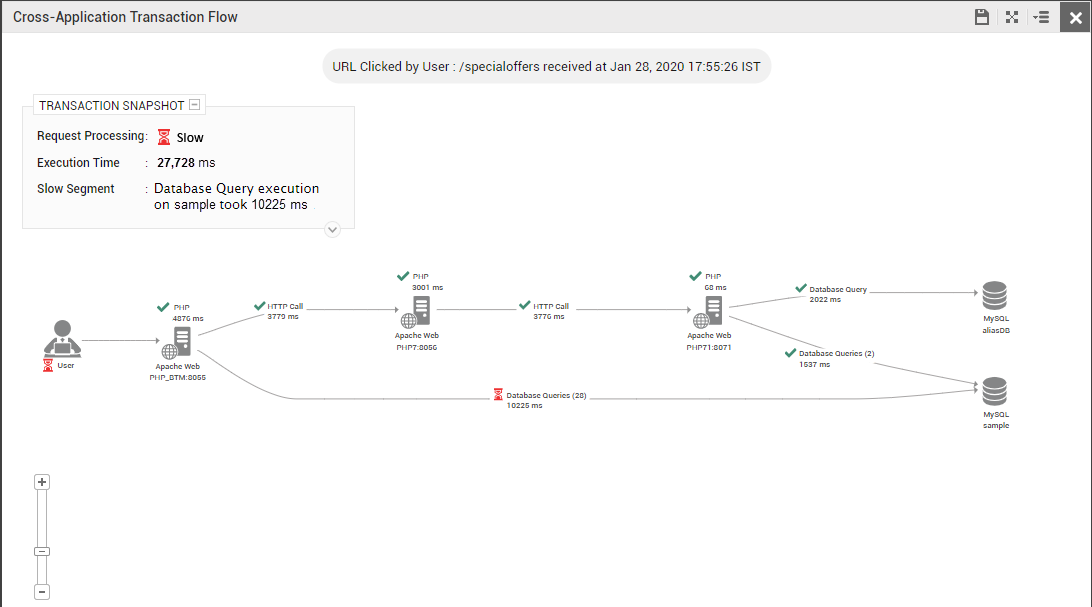
Task: Click the MySQL sample label
Action: pos(996,420)
